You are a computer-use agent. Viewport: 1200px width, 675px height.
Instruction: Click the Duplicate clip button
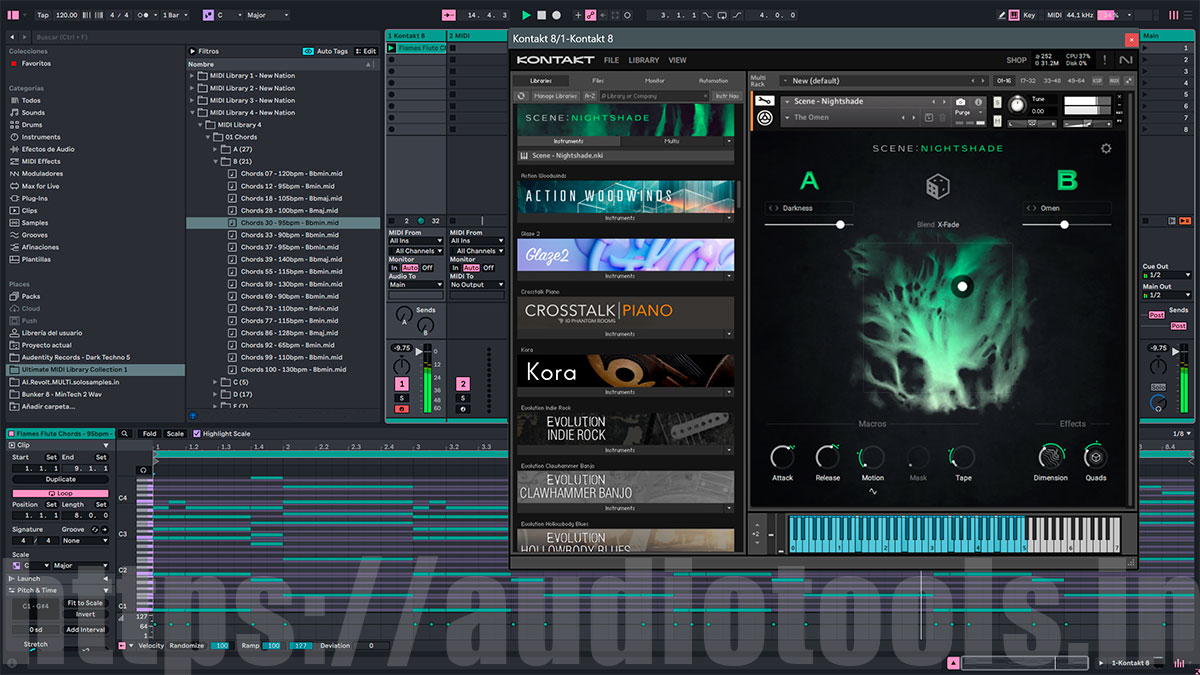click(x=60, y=479)
